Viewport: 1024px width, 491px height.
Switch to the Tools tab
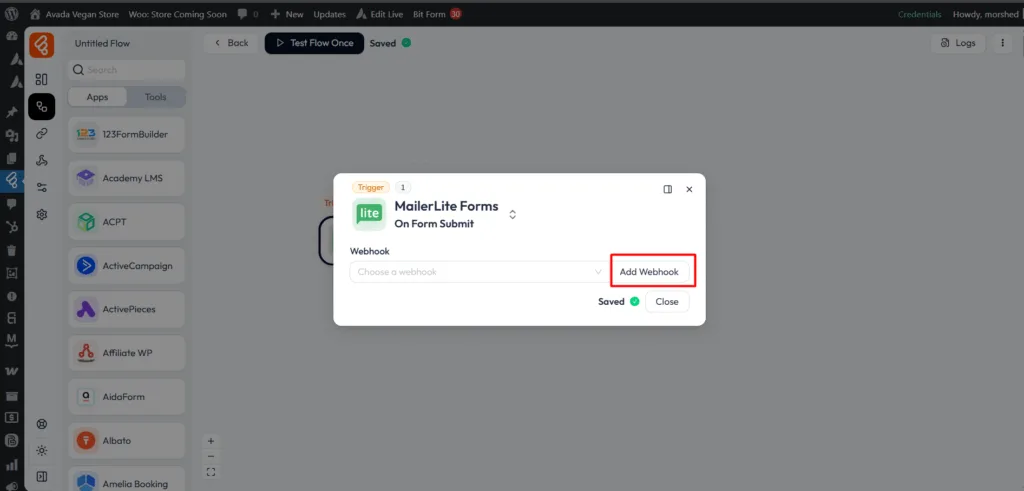coord(155,97)
